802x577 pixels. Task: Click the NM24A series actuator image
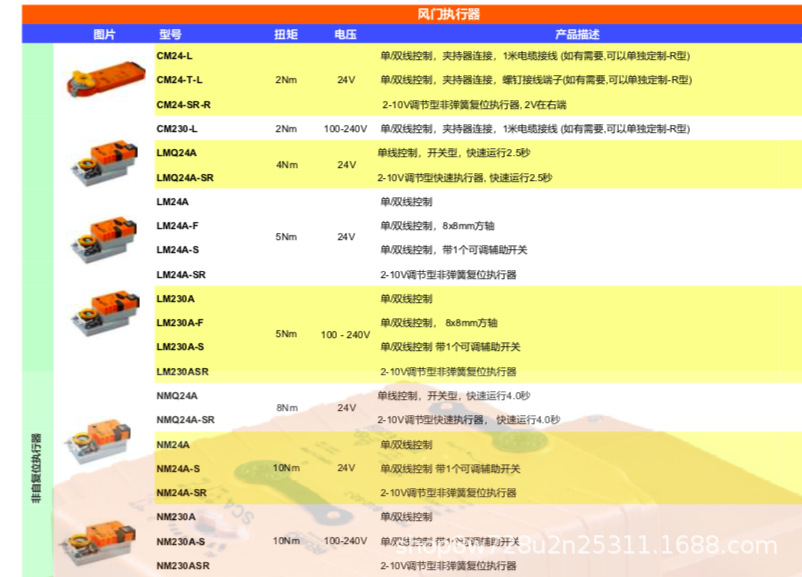coord(97,441)
